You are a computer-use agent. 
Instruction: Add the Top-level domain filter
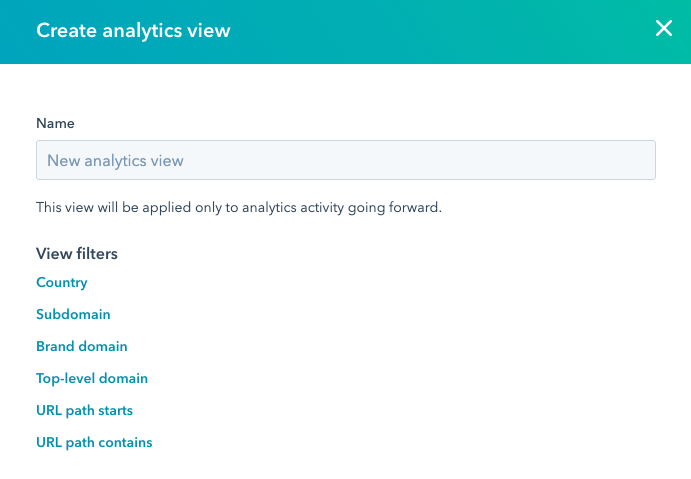click(x=92, y=379)
